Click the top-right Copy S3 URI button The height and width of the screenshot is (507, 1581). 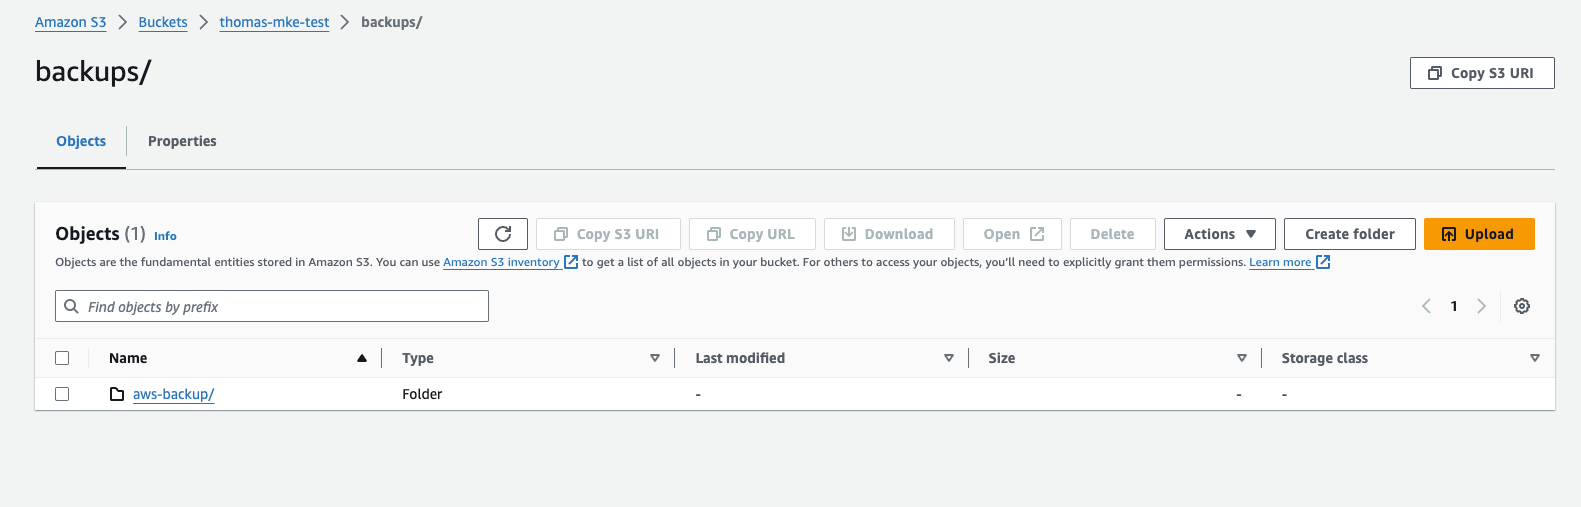tap(1482, 73)
